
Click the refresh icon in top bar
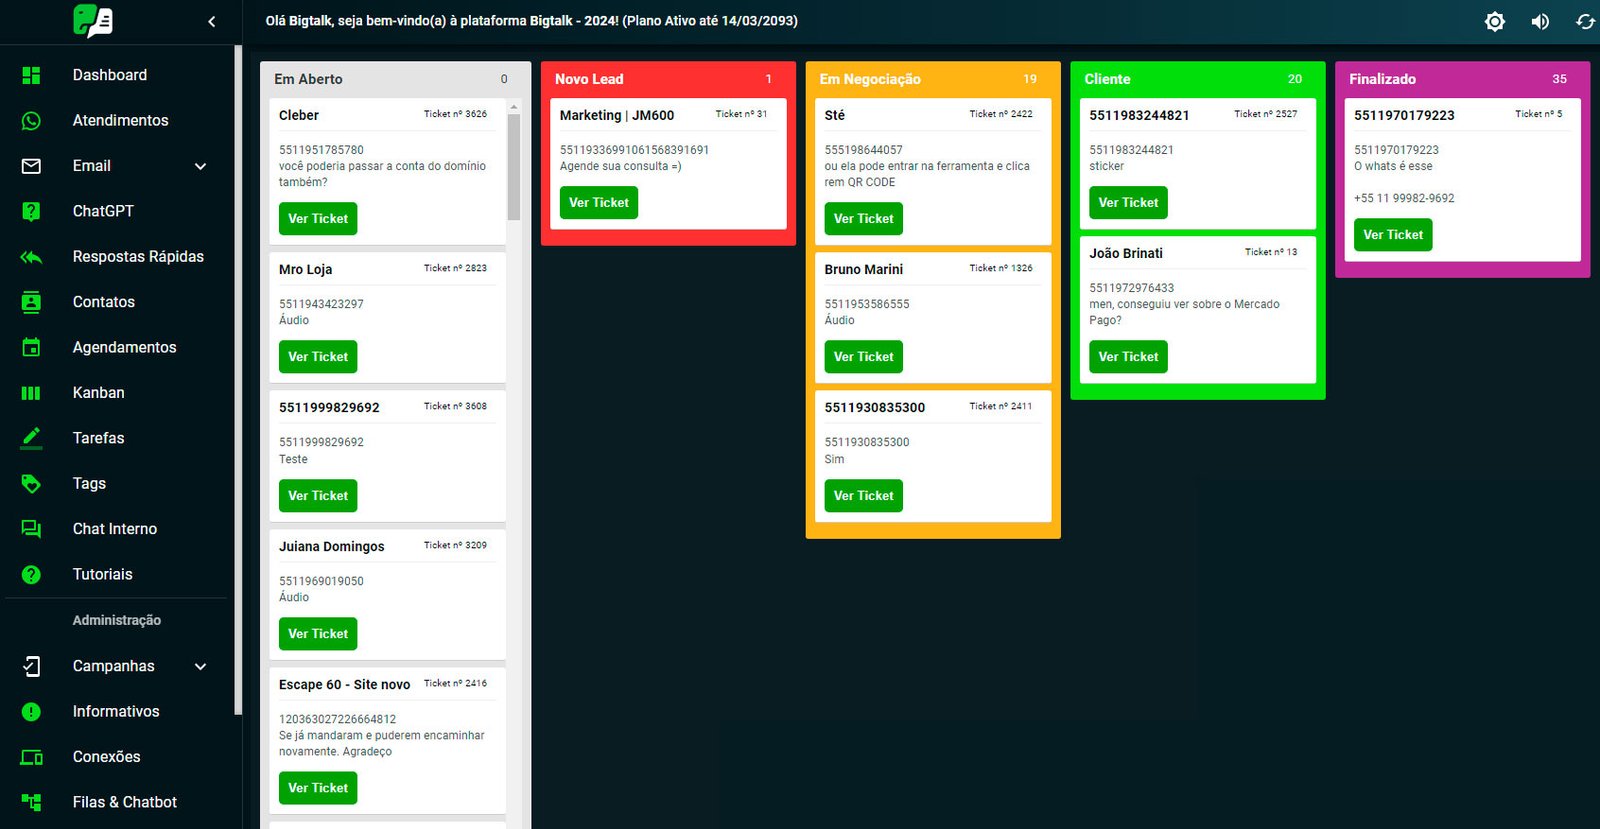pos(1585,21)
